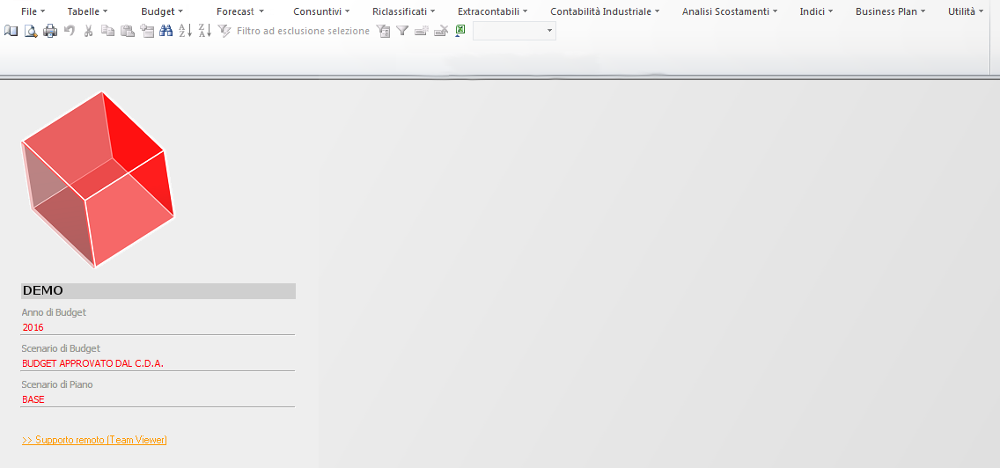
Task: Click 'Filtro ad esclusione selezione' label
Action: [303, 31]
